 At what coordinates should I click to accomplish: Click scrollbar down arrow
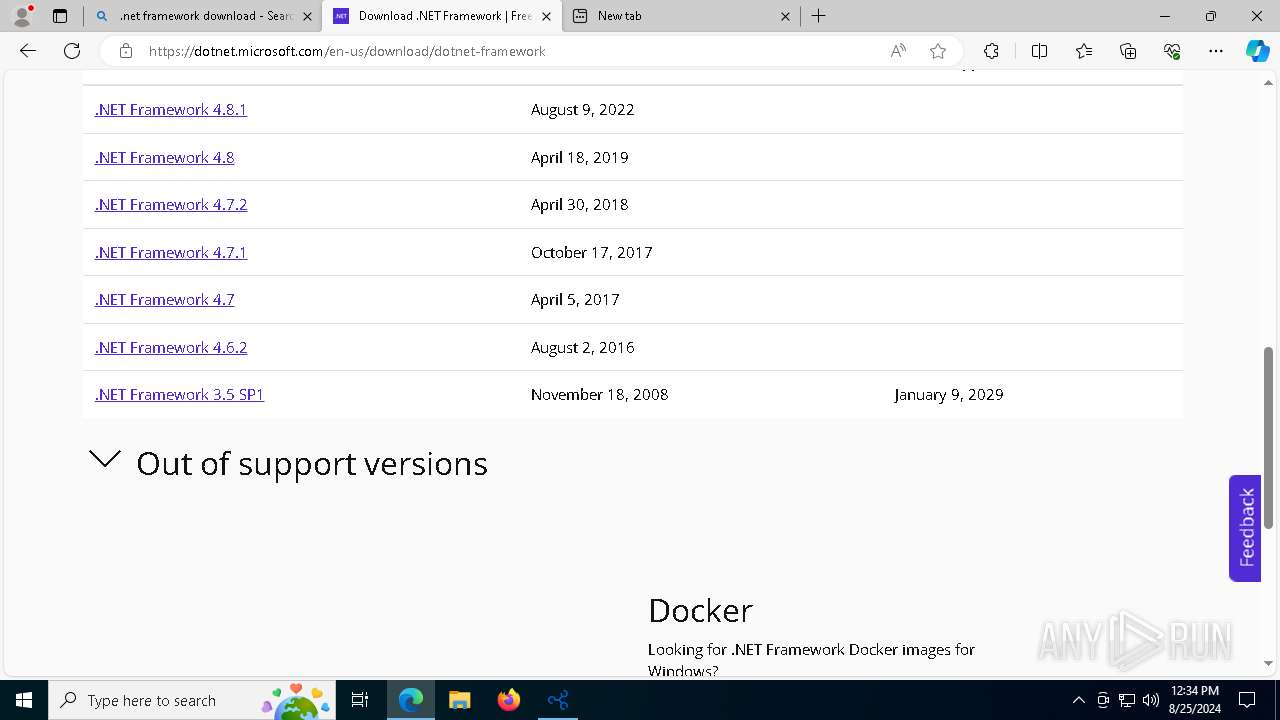1269,663
